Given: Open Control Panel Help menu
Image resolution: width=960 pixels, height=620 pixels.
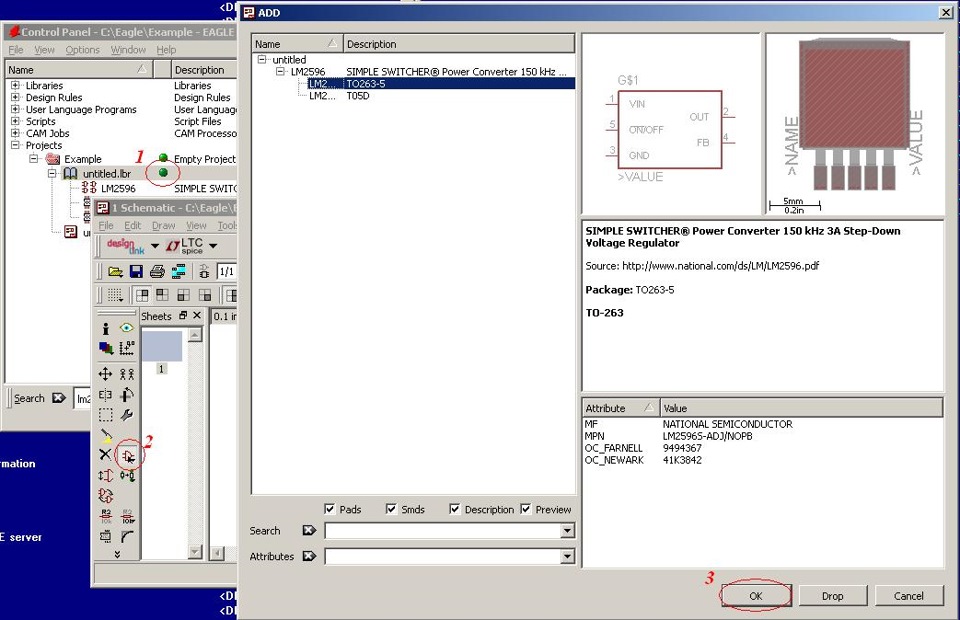Looking at the screenshot, I should click(x=166, y=50).
